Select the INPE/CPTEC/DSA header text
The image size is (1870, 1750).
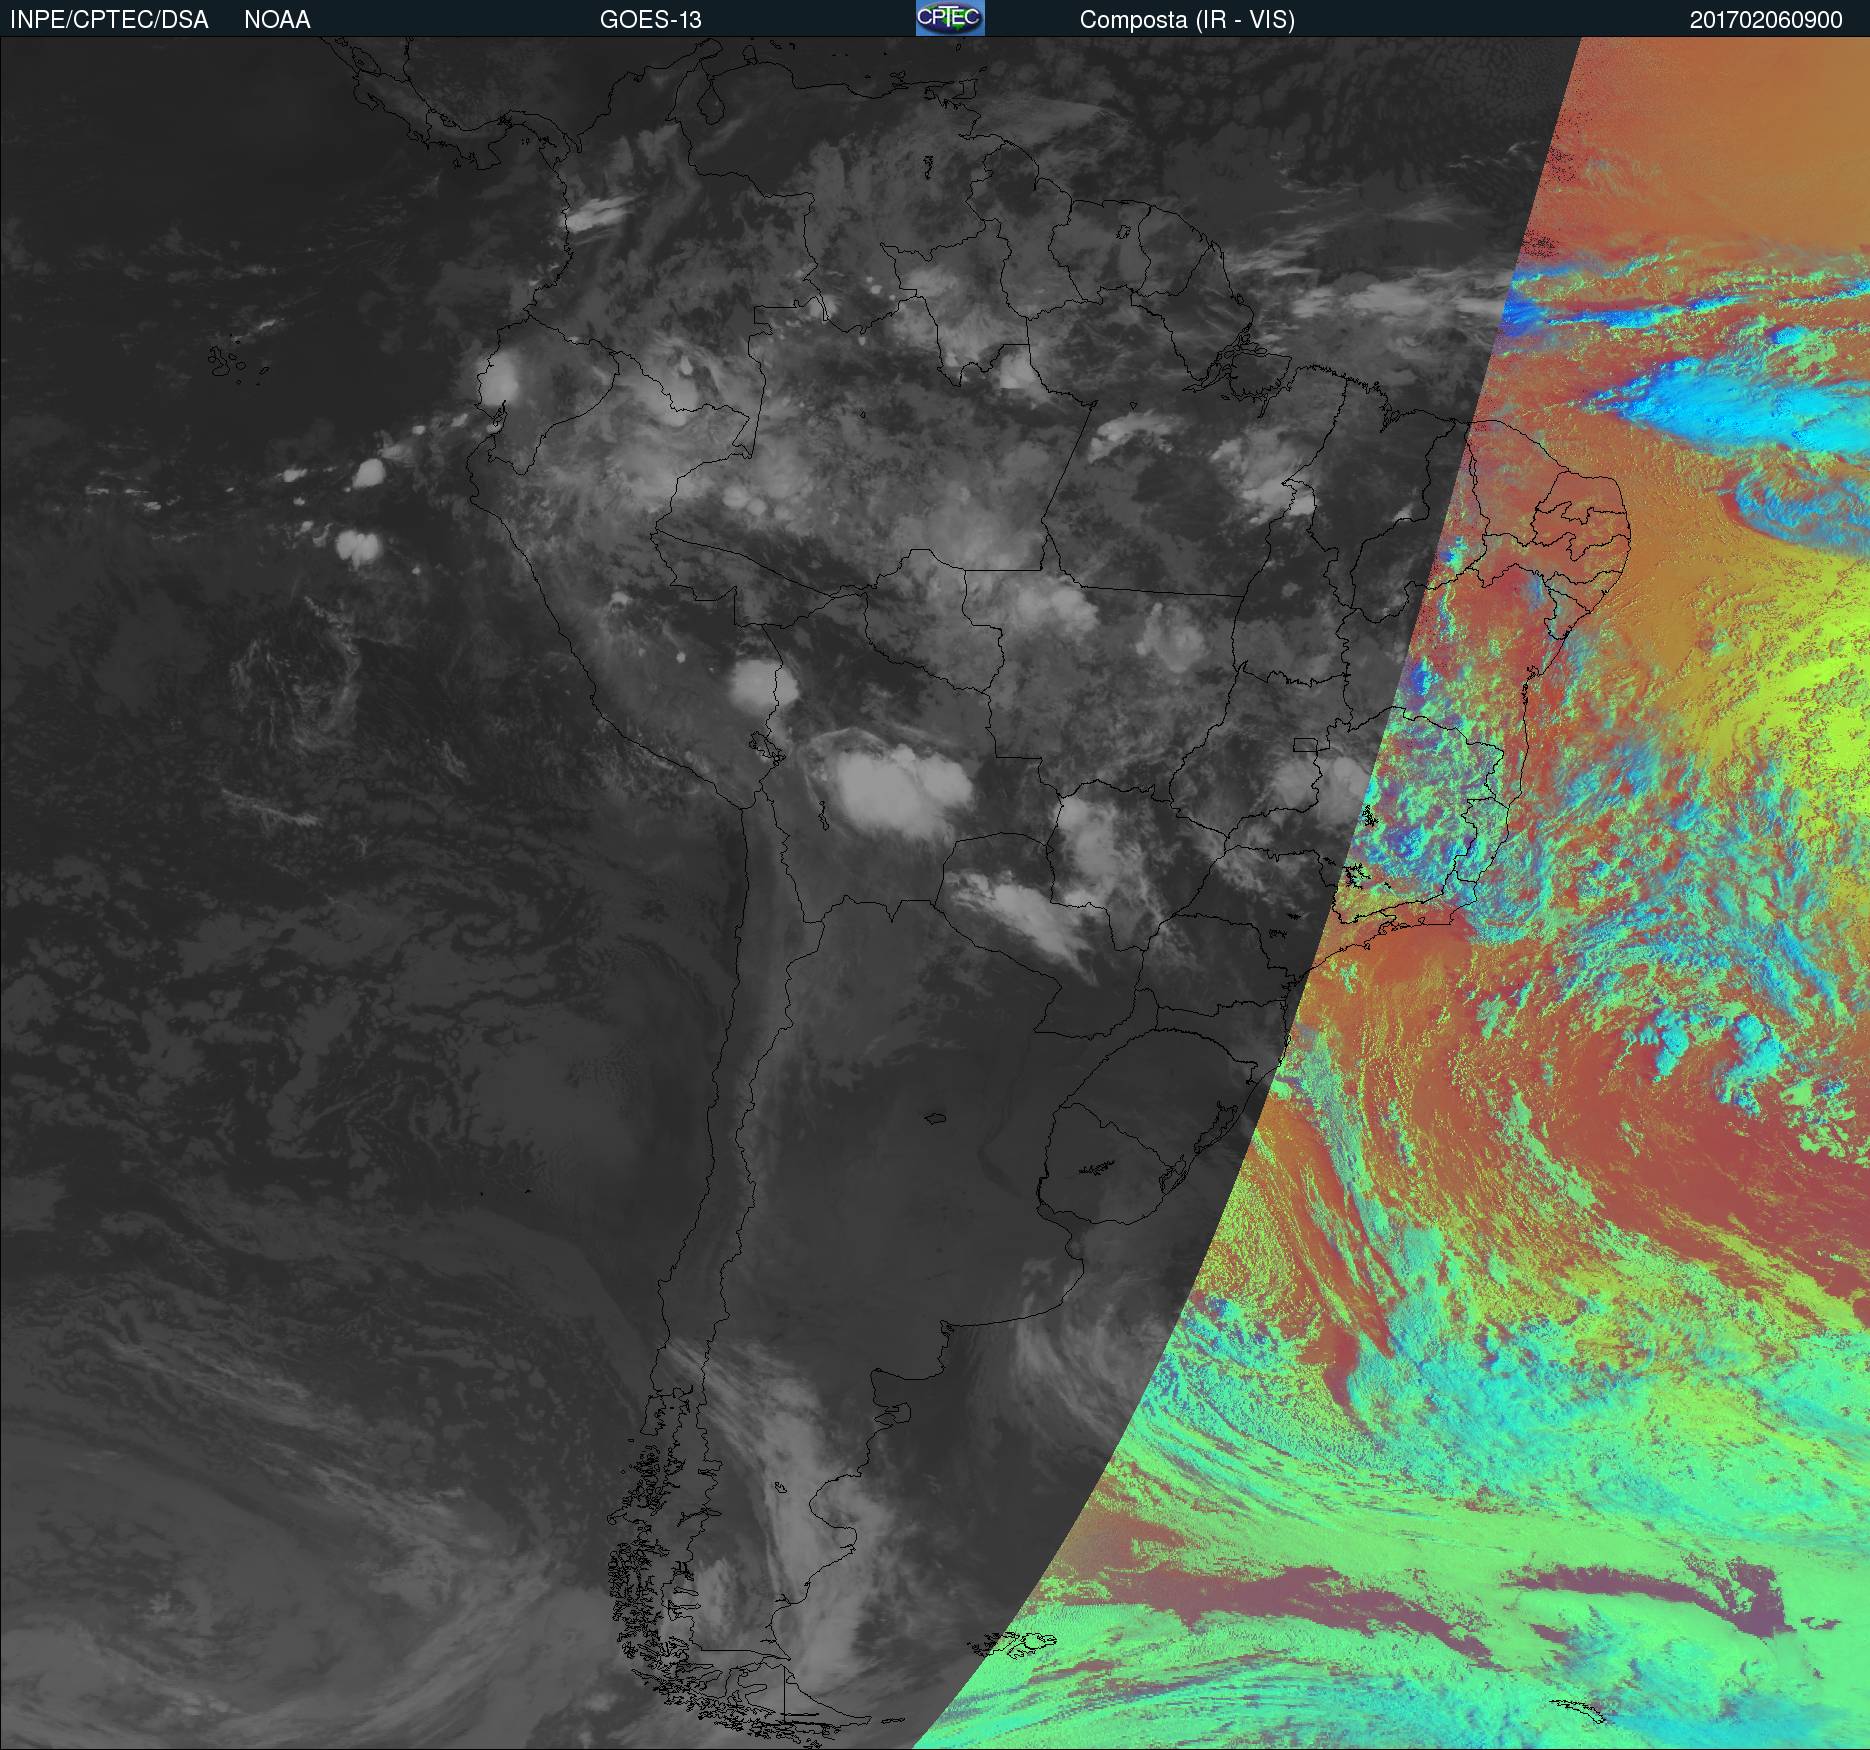[x=109, y=20]
